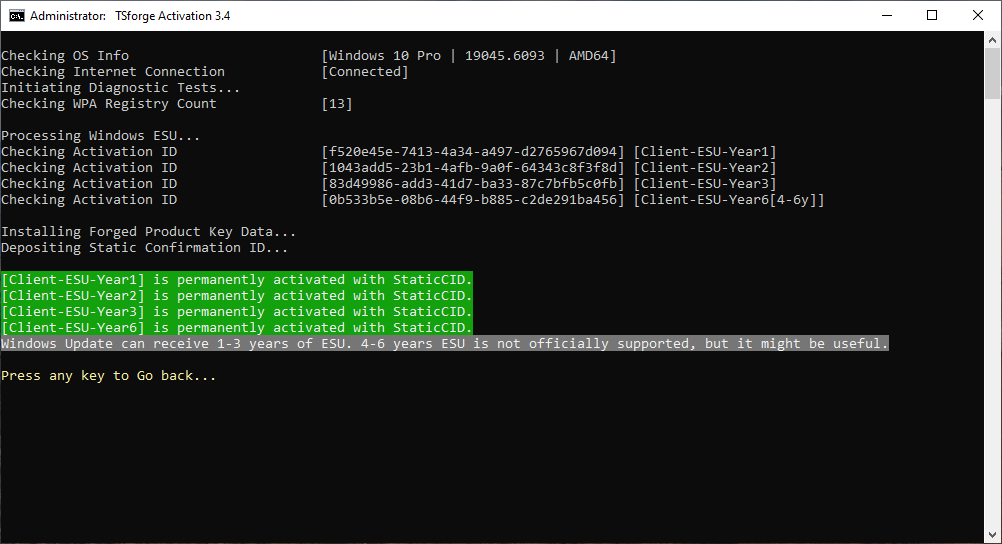
Task: Click 'Press any key to Go back...' prompt
Action: pos(109,375)
